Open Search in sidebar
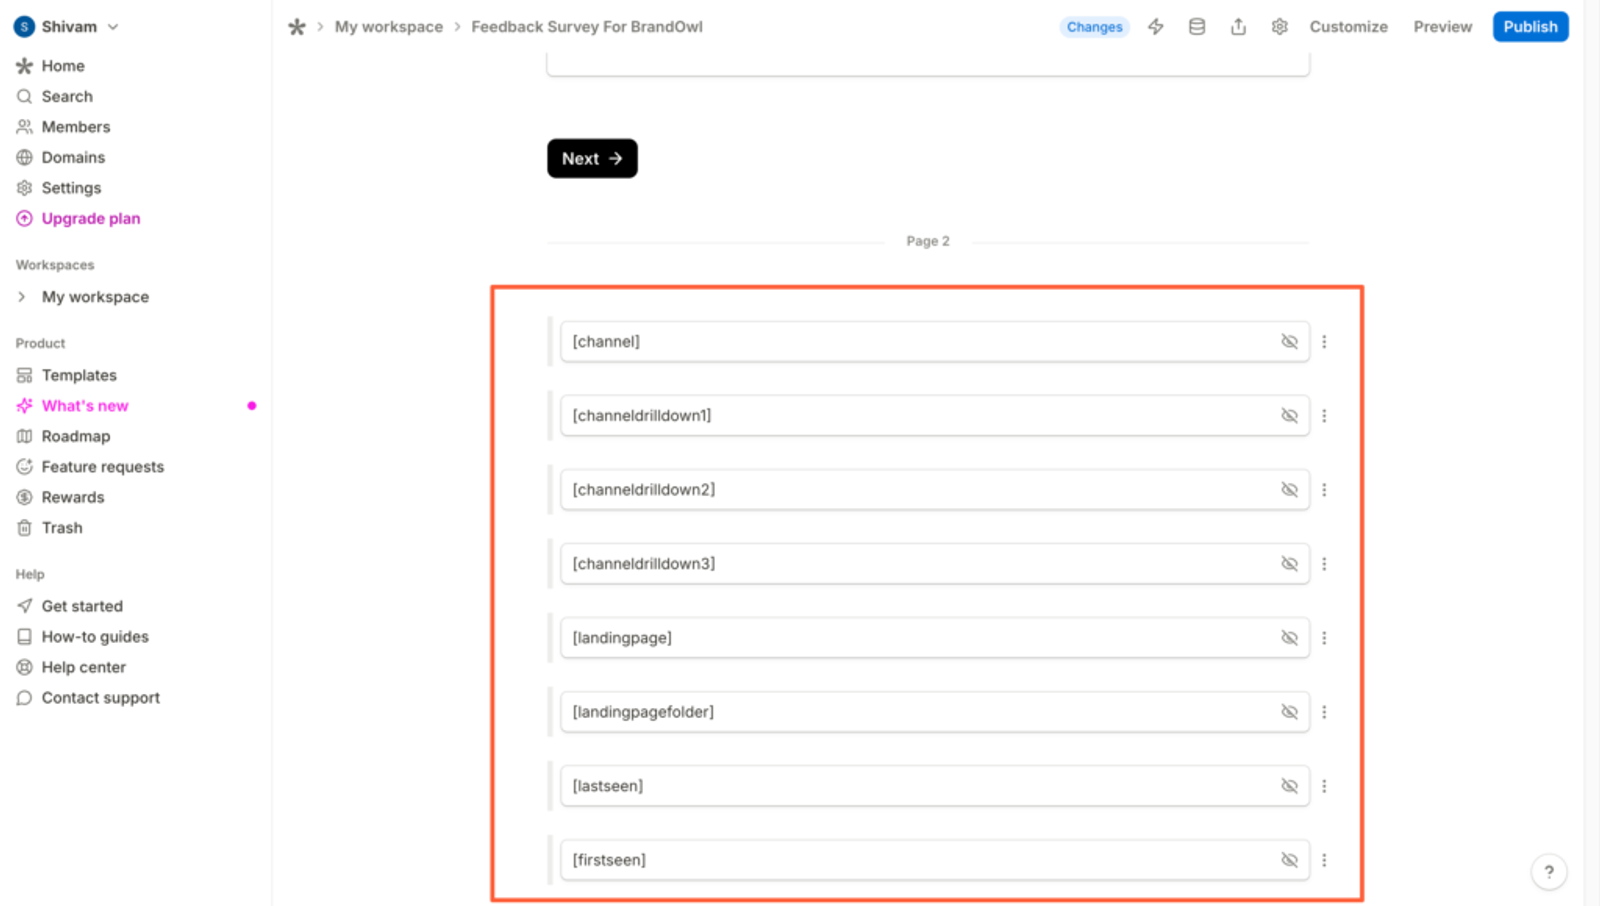Screen dimensions: 1600x906 coord(67,97)
